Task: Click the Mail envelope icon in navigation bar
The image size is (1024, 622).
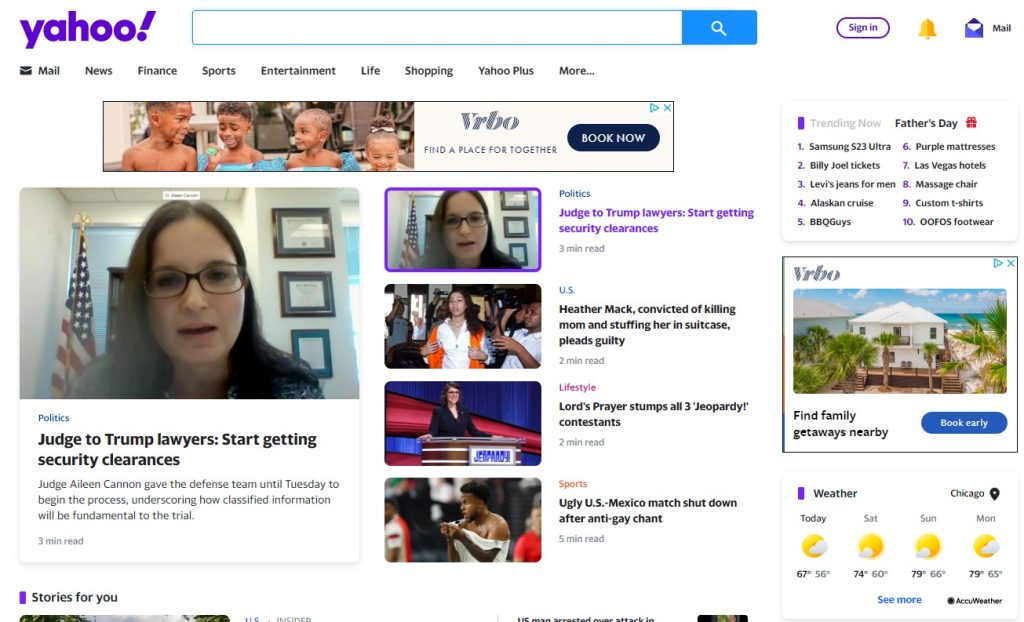Action: tap(25, 70)
